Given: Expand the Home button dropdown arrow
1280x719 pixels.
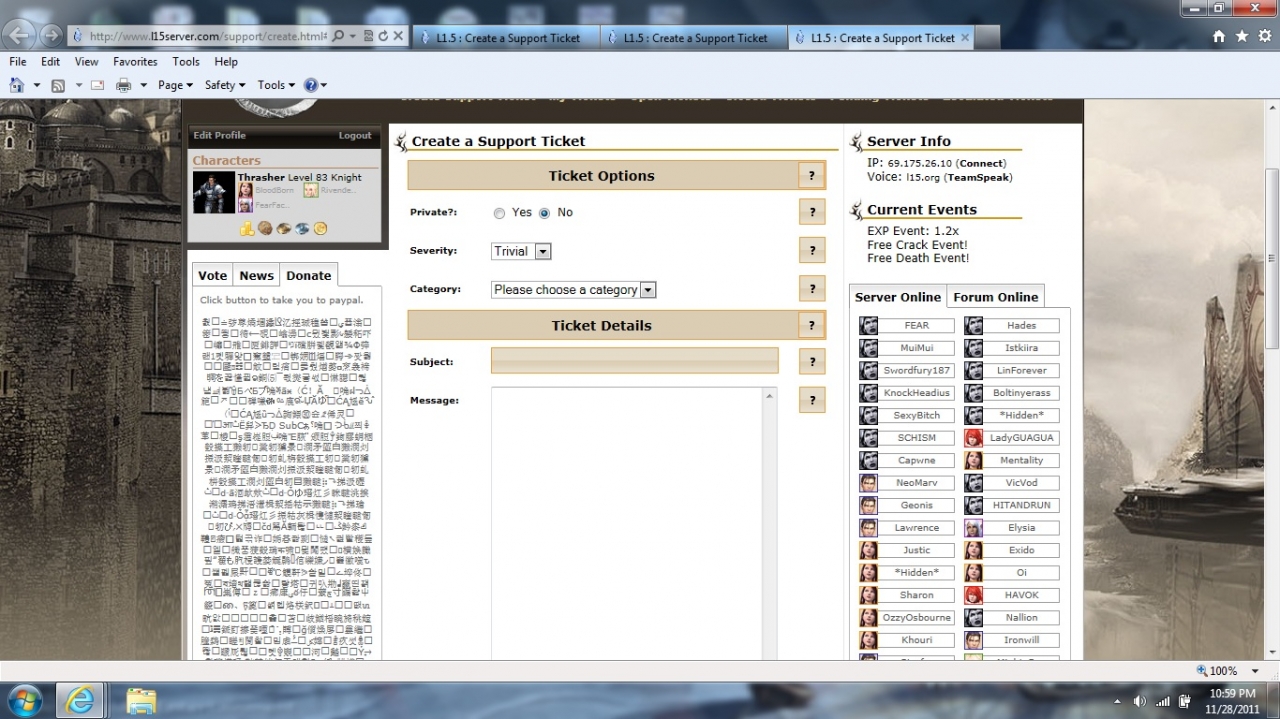Looking at the screenshot, I should click(x=37, y=85).
